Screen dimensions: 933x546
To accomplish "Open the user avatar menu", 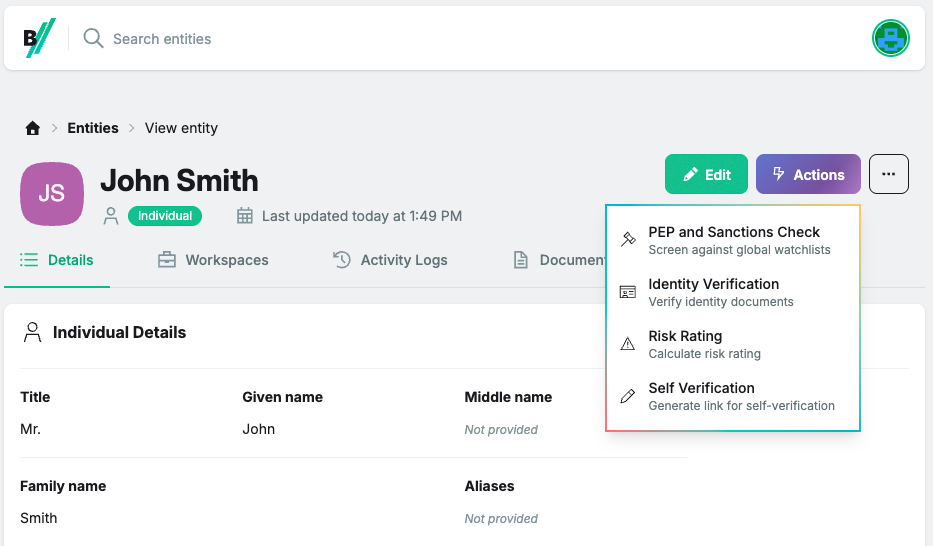I will (890, 38).
